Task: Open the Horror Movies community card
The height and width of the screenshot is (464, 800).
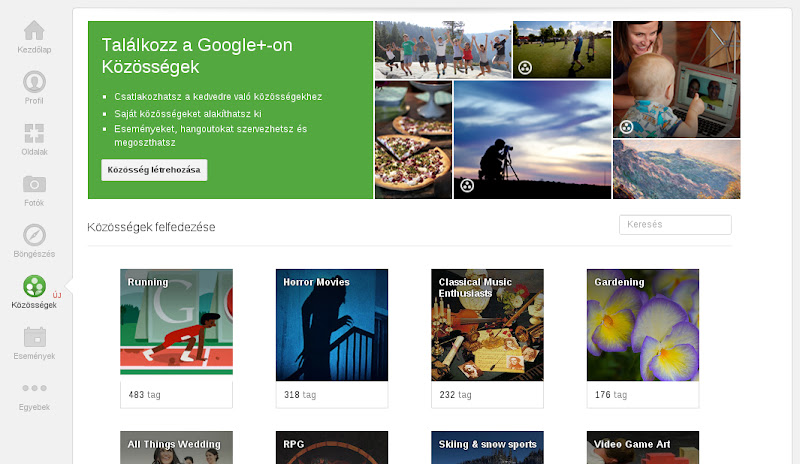Action: pyautogui.click(x=332, y=338)
